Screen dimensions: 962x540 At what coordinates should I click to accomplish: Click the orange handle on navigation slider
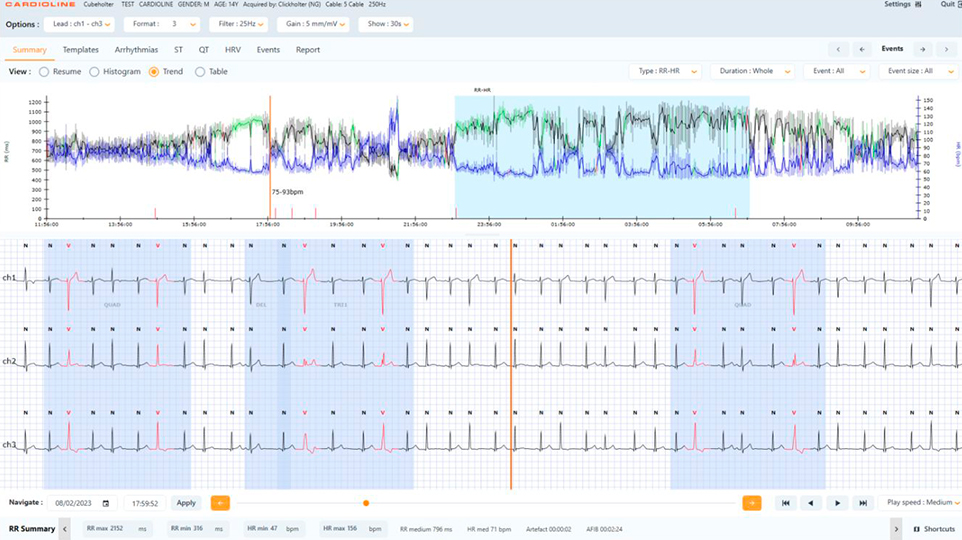[x=366, y=503]
